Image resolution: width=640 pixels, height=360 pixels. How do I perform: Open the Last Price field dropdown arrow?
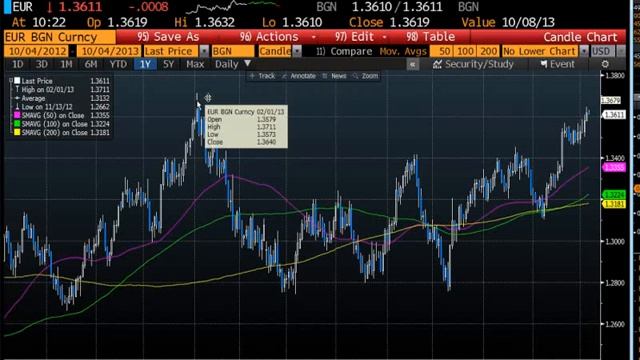click(x=204, y=51)
